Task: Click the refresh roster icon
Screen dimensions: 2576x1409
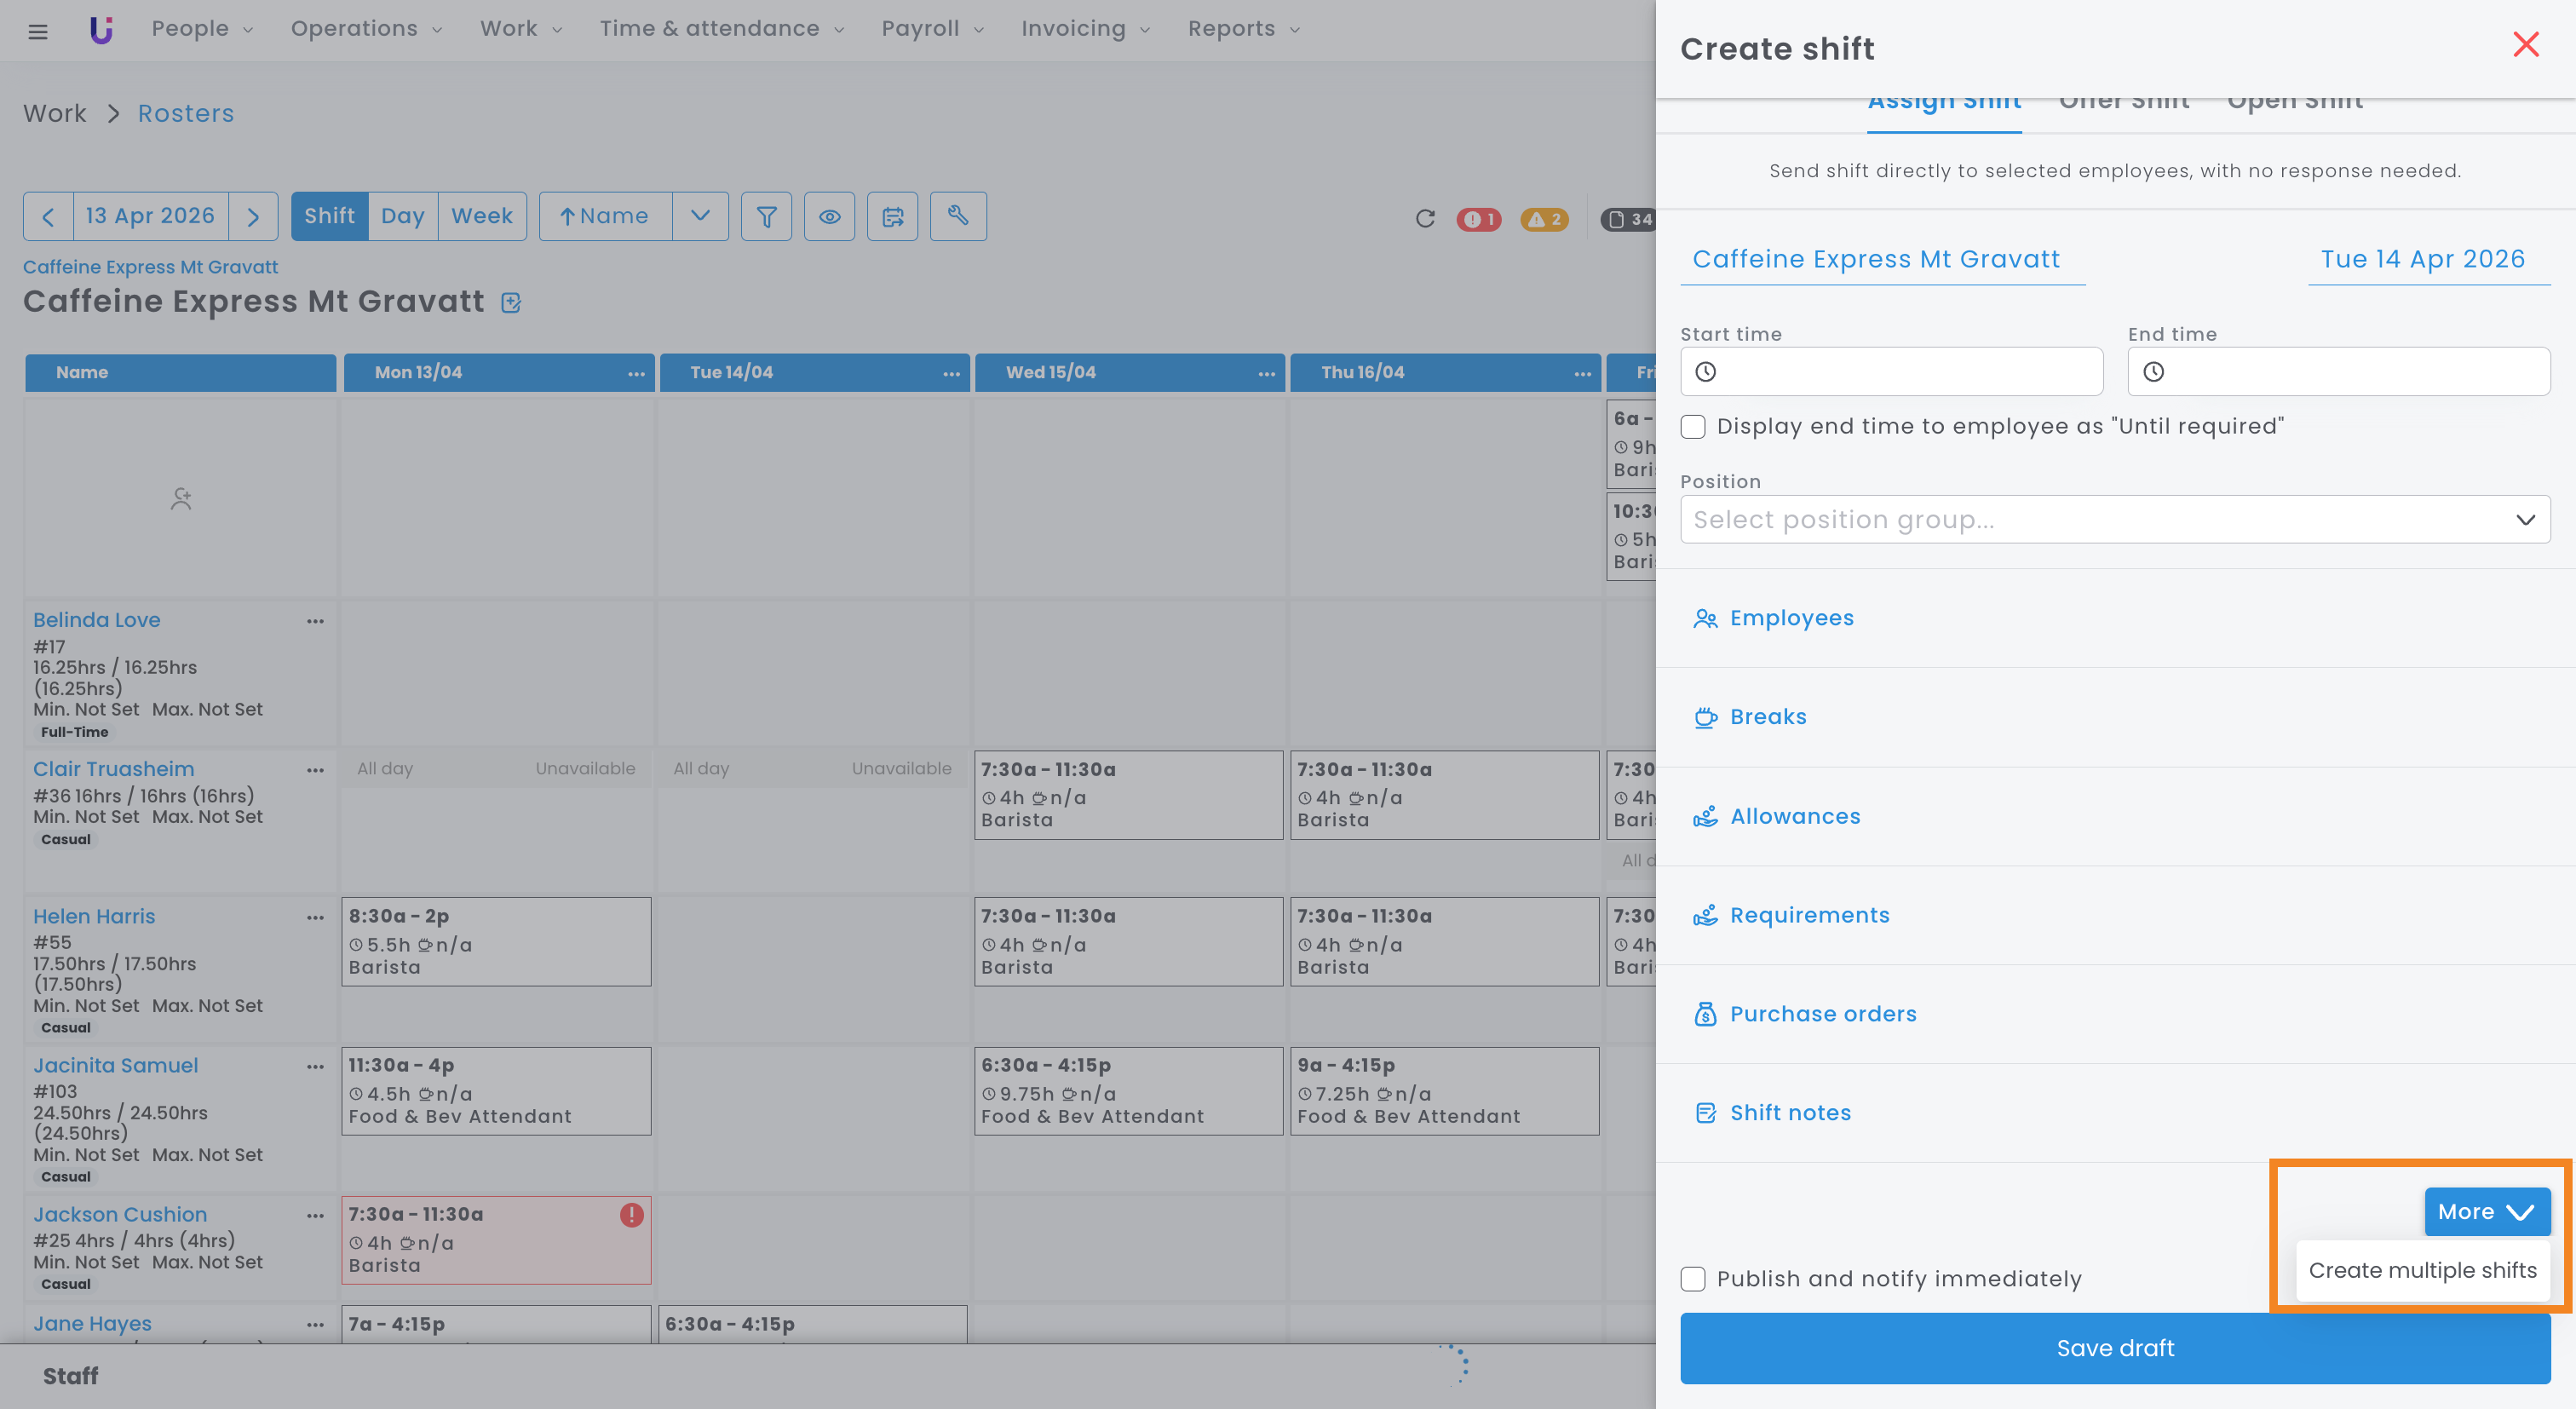Action: coord(1425,219)
